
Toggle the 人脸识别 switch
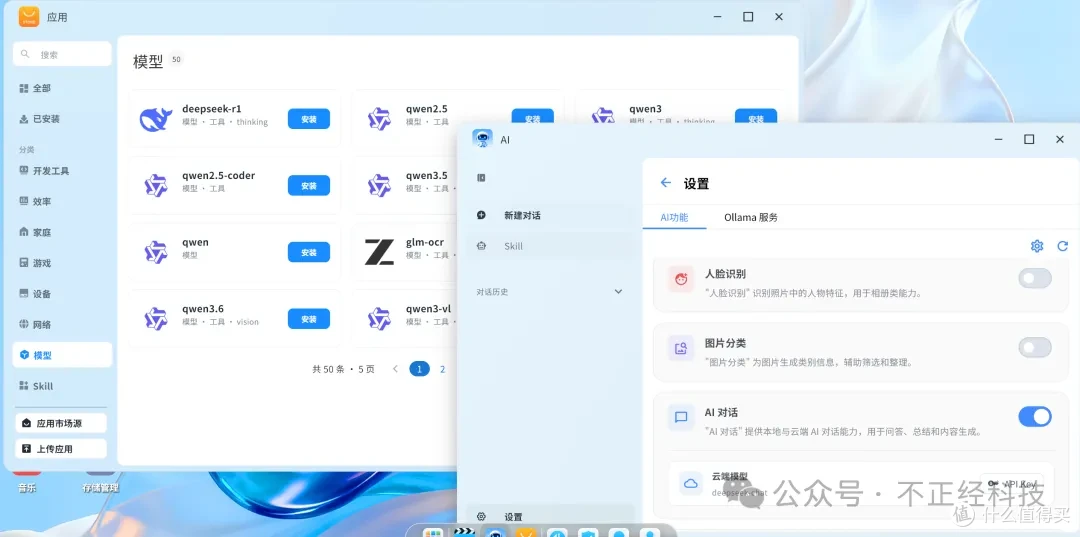click(x=1035, y=278)
